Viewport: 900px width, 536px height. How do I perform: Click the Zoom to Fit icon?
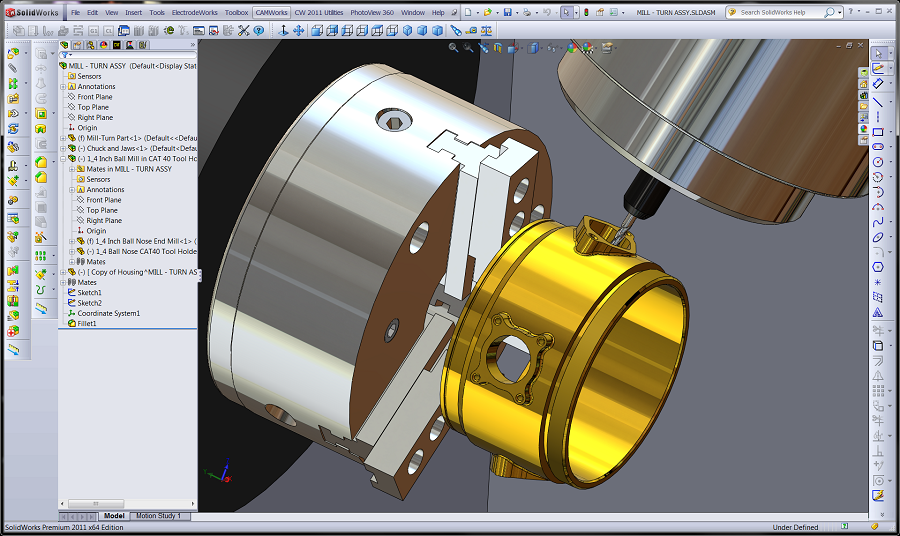coord(454,47)
